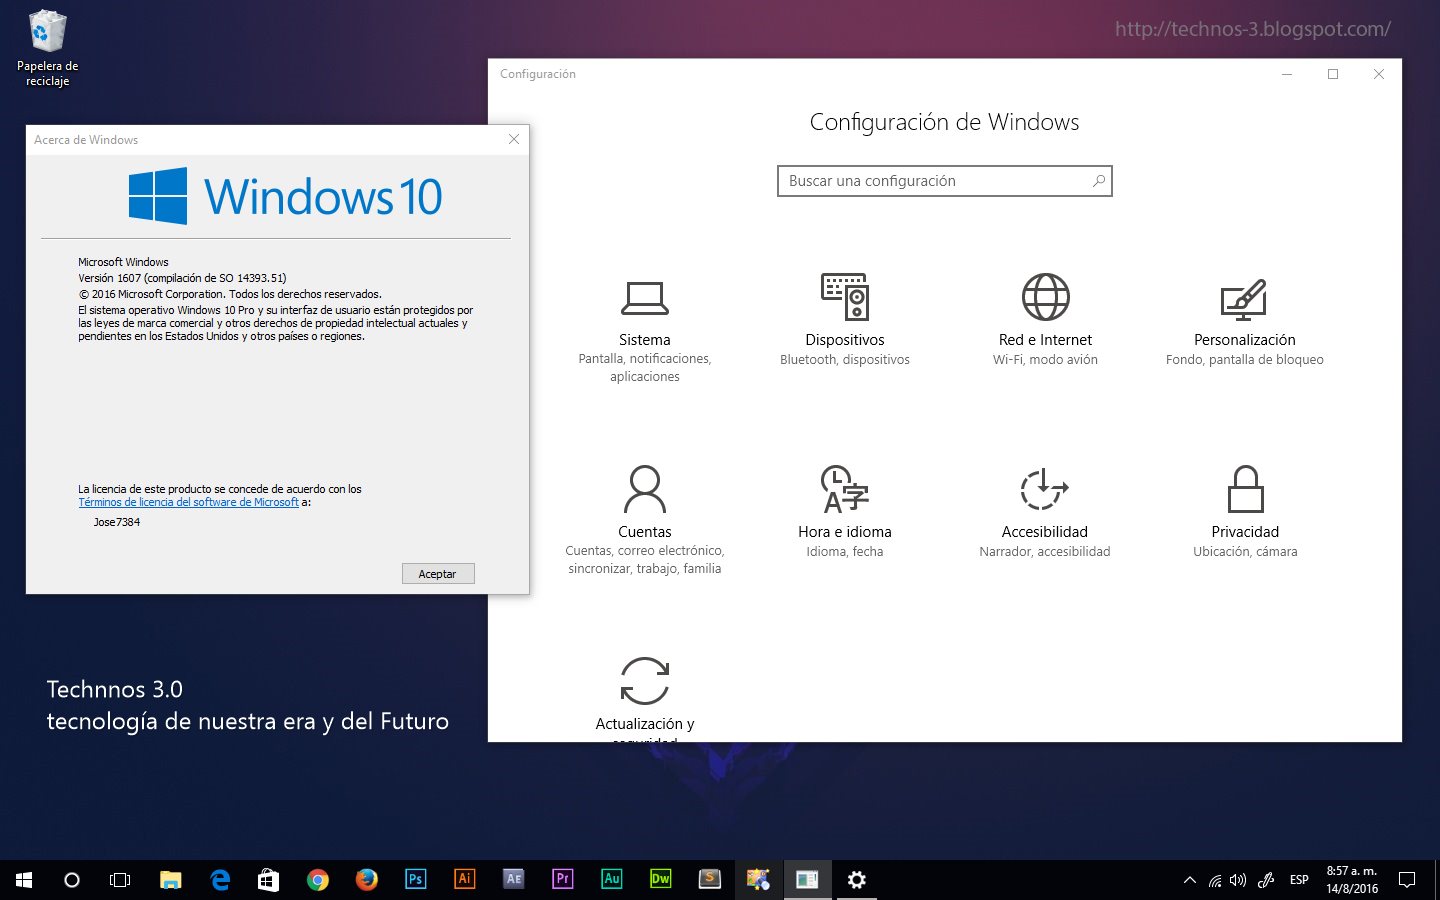Open the Windows Start menu
Screen dimensions: 1440x900
24,880
